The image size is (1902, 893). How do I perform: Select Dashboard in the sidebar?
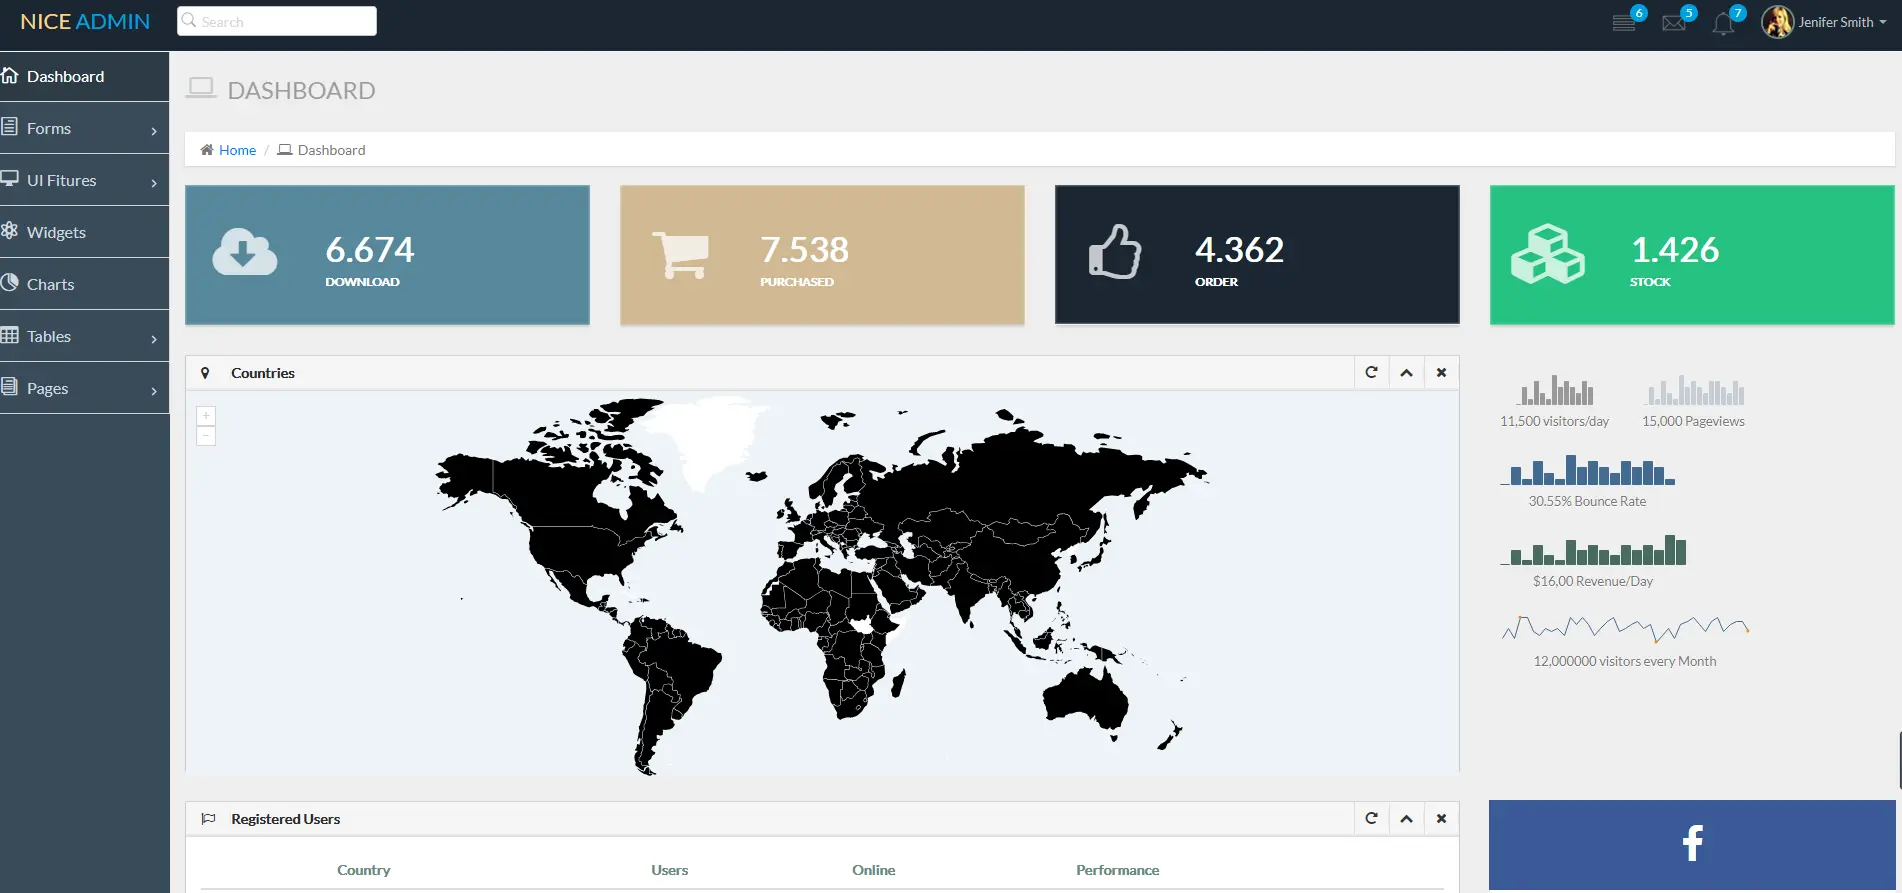pyautogui.click(x=84, y=76)
